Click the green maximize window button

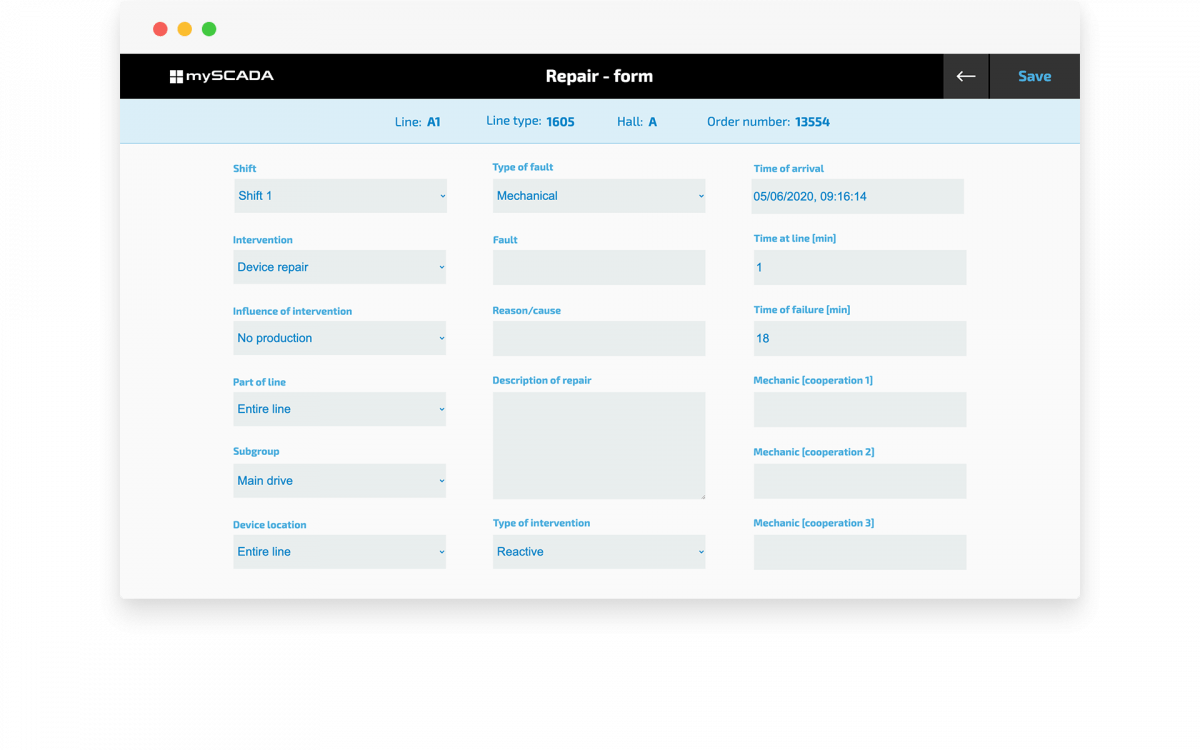tap(209, 29)
